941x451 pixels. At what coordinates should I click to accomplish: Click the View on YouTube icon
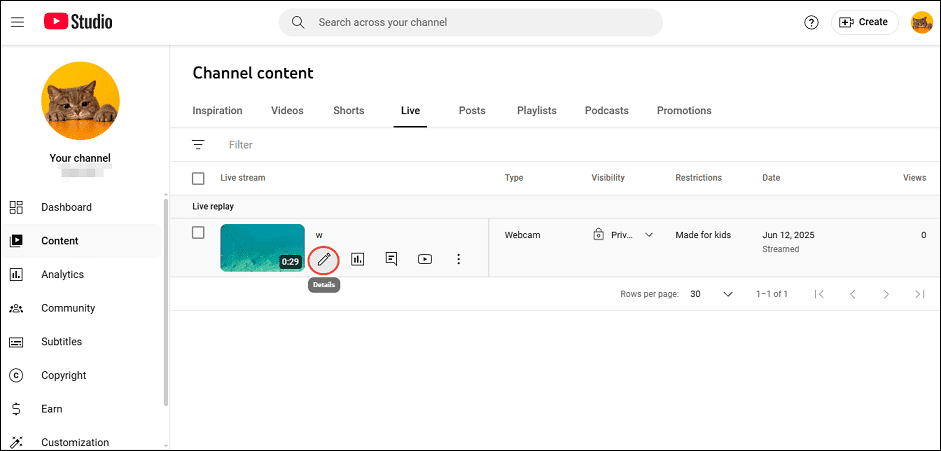[x=425, y=259]
